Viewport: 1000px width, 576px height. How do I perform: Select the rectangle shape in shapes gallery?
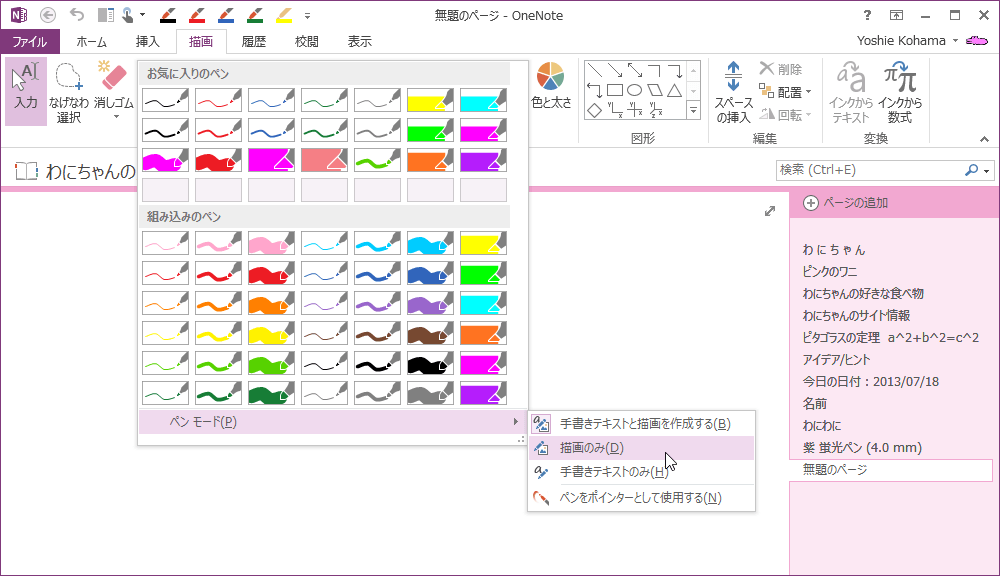coord(615,90)
